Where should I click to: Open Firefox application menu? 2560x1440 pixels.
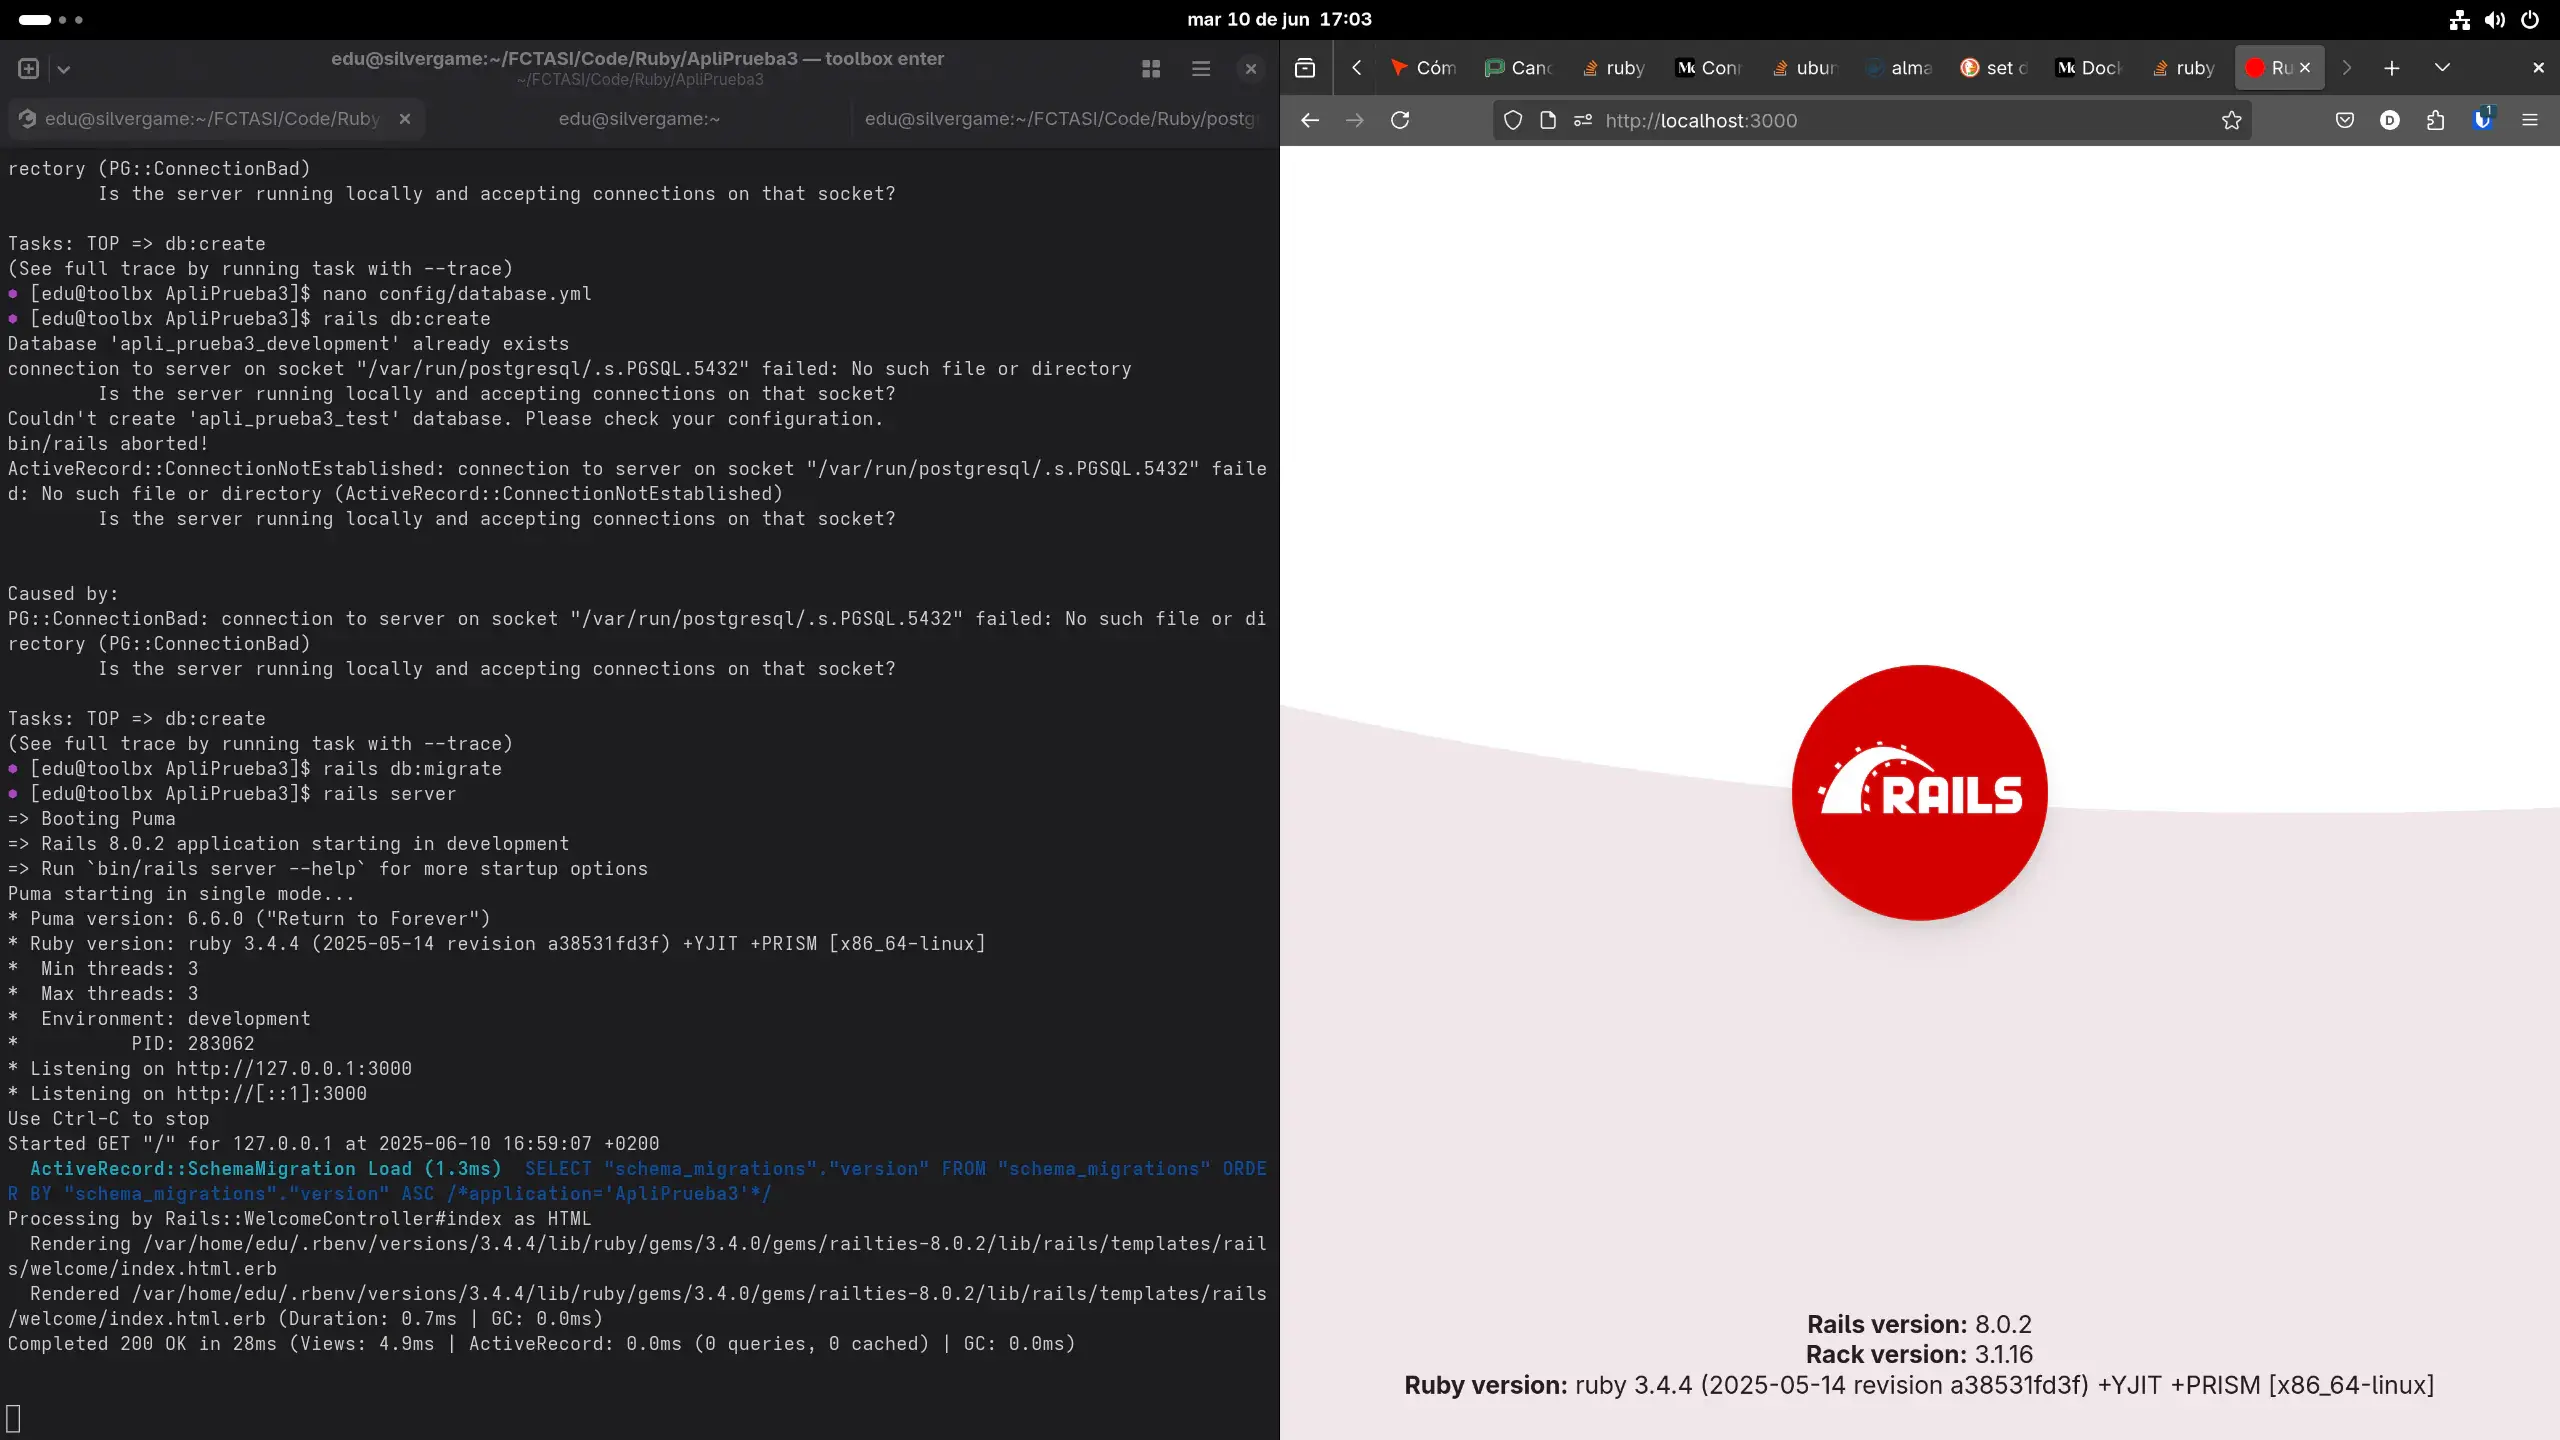click(2530, 120)
